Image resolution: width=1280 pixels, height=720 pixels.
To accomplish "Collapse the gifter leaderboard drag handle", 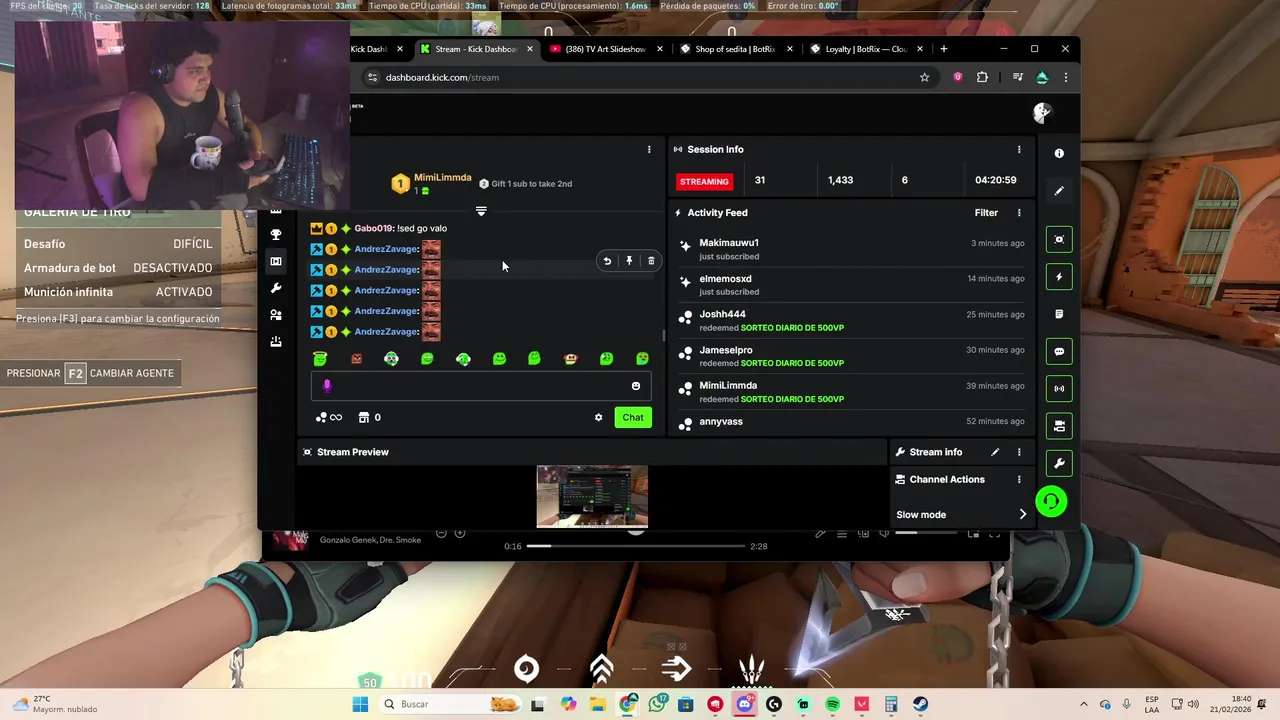I will (481, 211).
